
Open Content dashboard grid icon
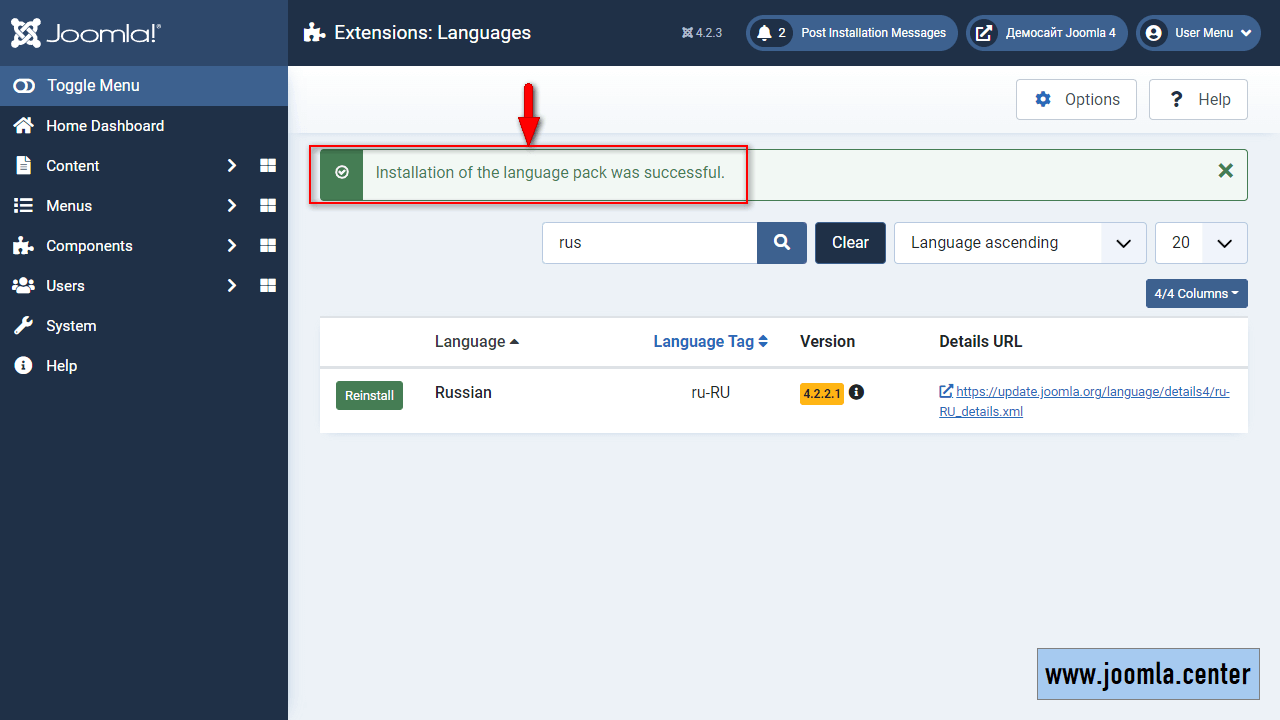[x=268, y=166]
